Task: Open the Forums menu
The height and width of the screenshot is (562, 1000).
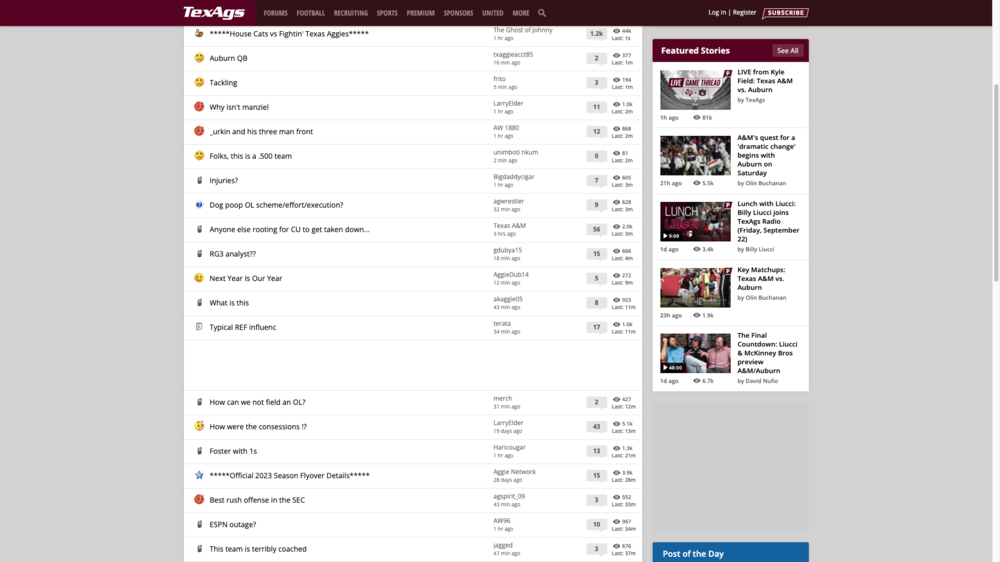Action: click(276, 13)
